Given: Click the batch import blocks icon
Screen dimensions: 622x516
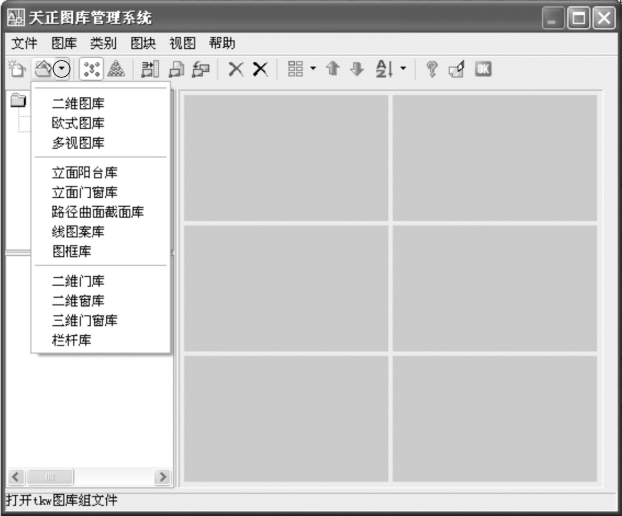Looking at the screenshot, I should click(x=150, y=69).
